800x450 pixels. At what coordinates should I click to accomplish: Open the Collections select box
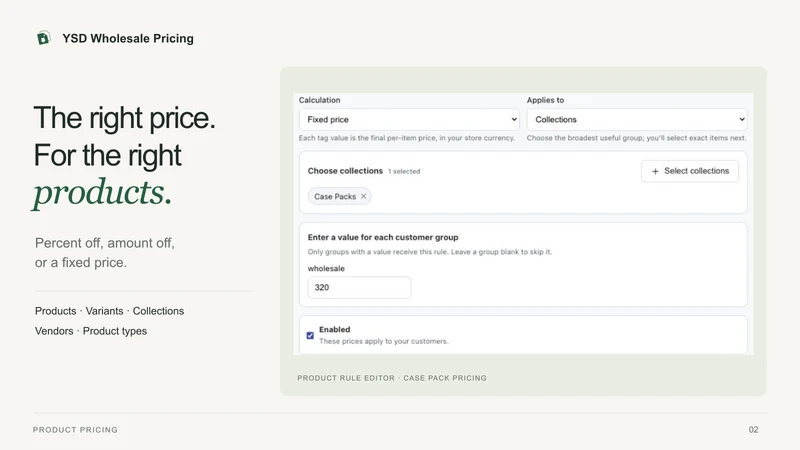[637, 119]
